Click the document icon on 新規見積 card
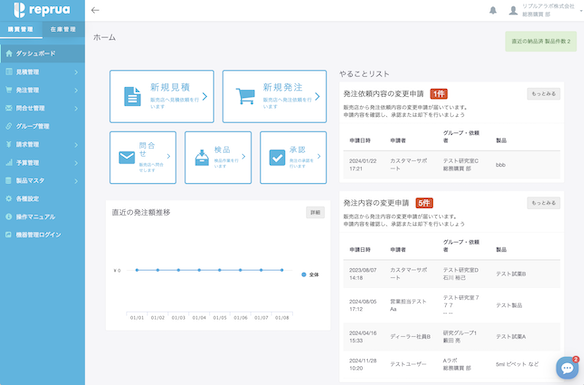Viewport: 584px width, 385px height. tap(132, 96)
